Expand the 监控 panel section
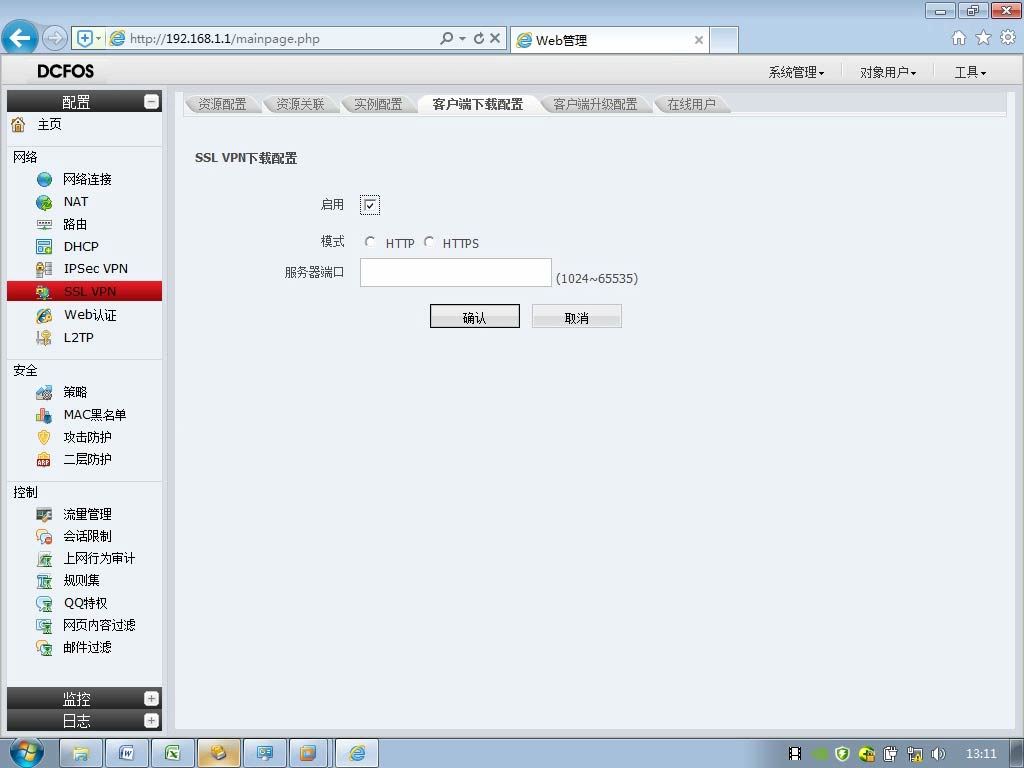Screen dimensions: 1024x768 (151, 698)
